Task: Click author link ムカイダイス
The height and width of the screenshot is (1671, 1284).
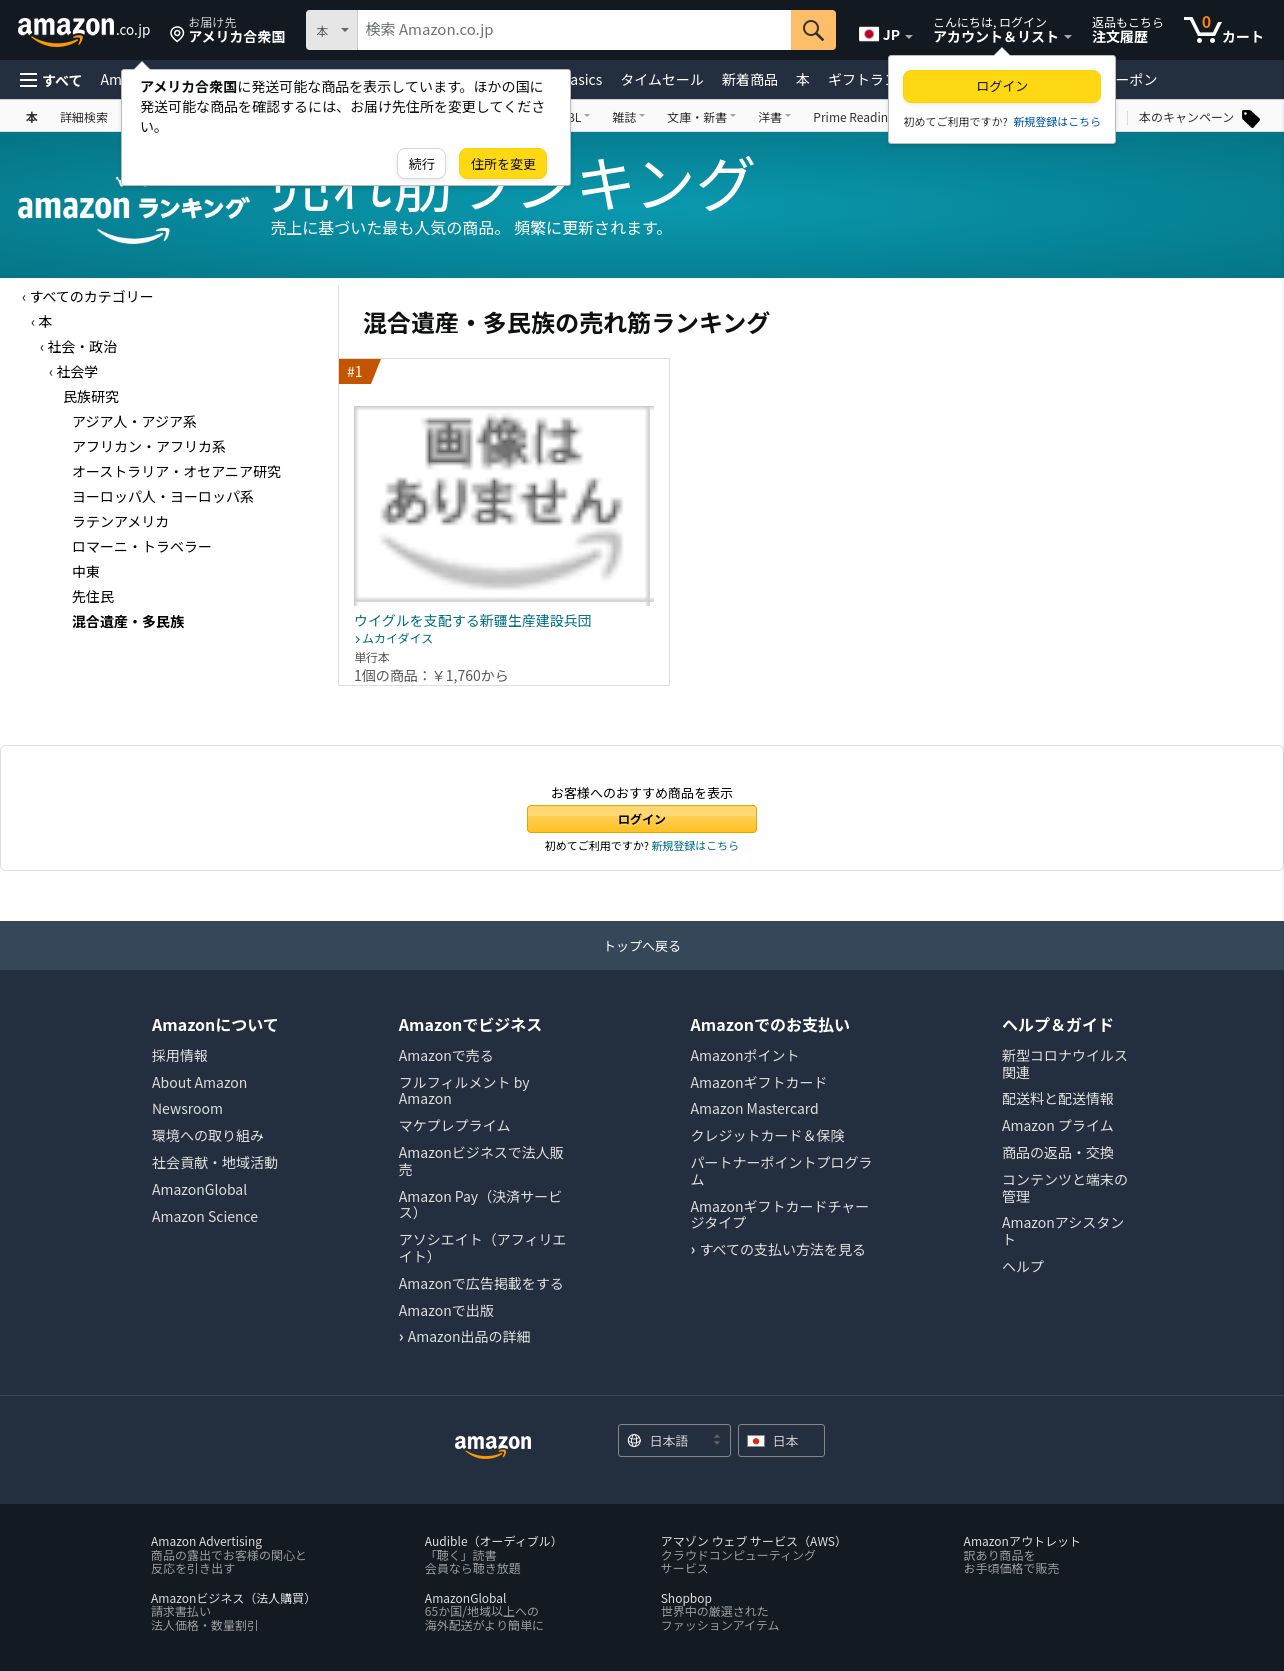Action: 397,639
